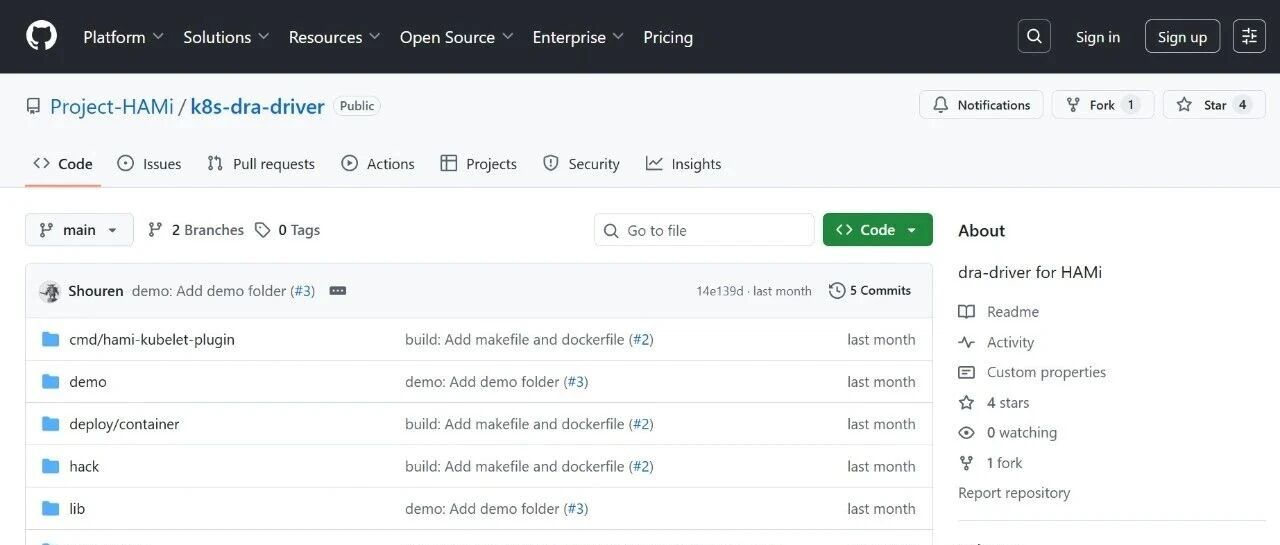1280x545 pixels.
Task: Open the Pricing page
Action: click(x=668, y=37)
